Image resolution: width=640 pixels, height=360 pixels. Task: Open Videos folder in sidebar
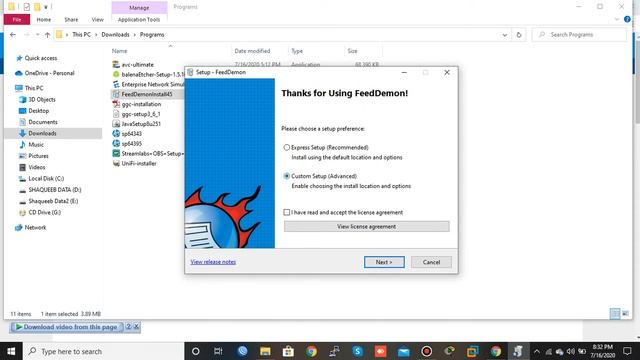(37, 167)
